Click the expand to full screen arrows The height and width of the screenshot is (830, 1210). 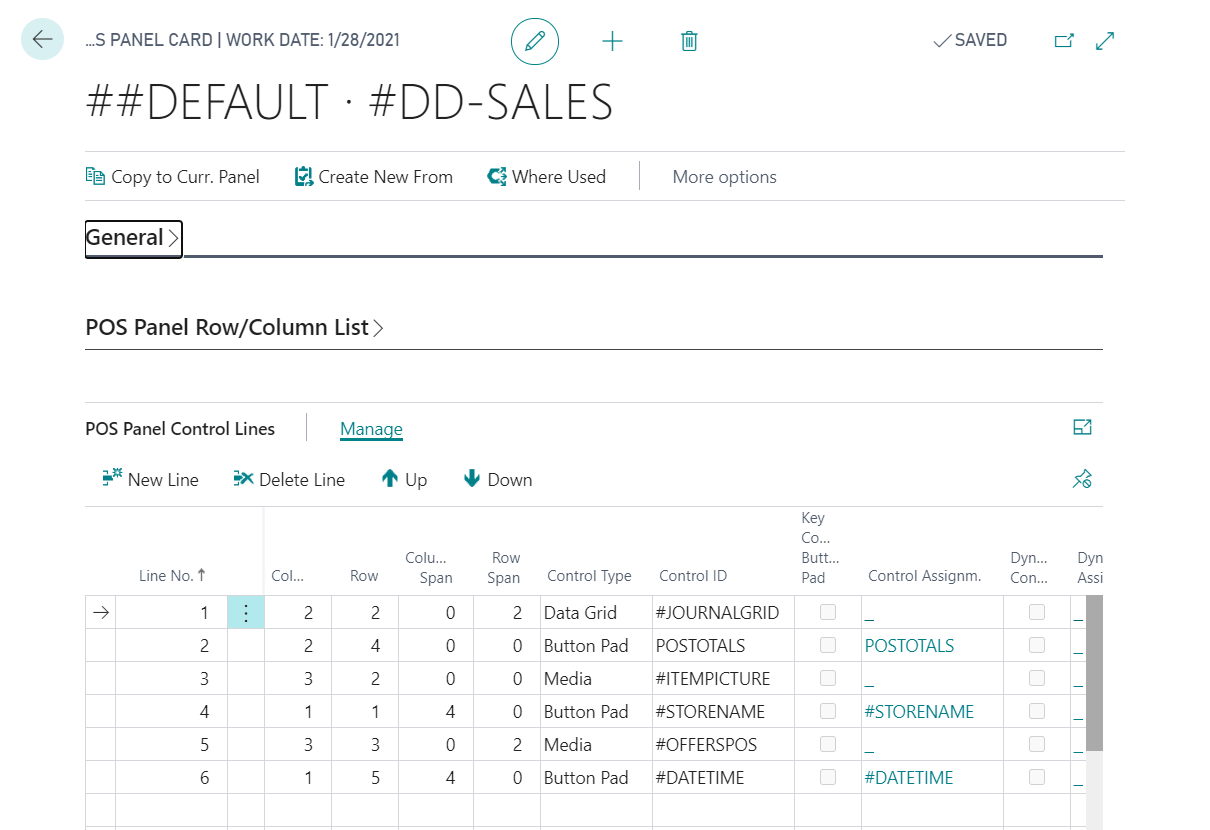(1105, 41)
